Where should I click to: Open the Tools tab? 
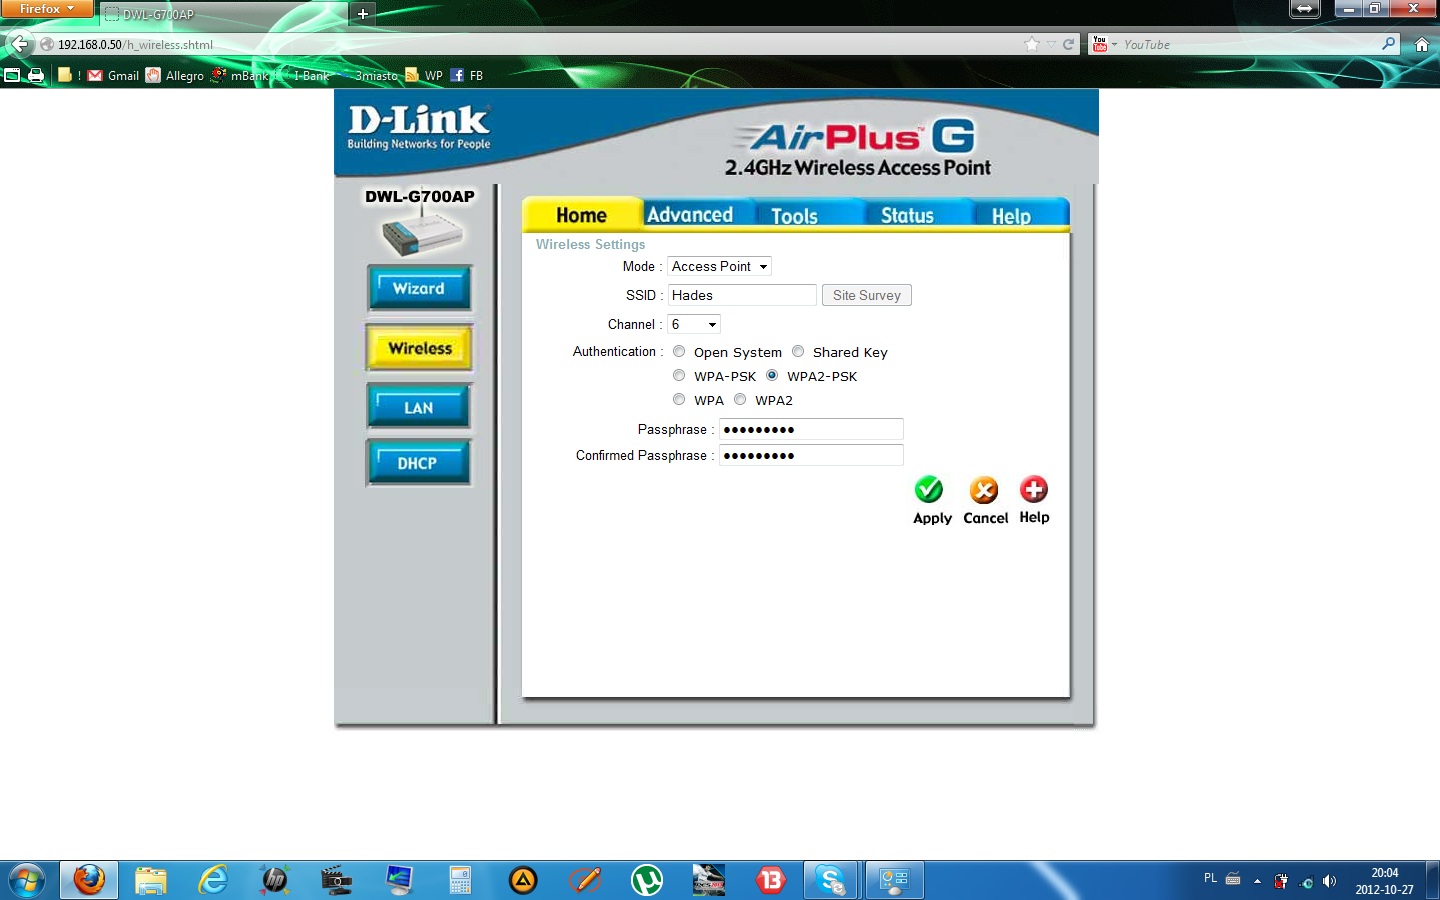795,216
